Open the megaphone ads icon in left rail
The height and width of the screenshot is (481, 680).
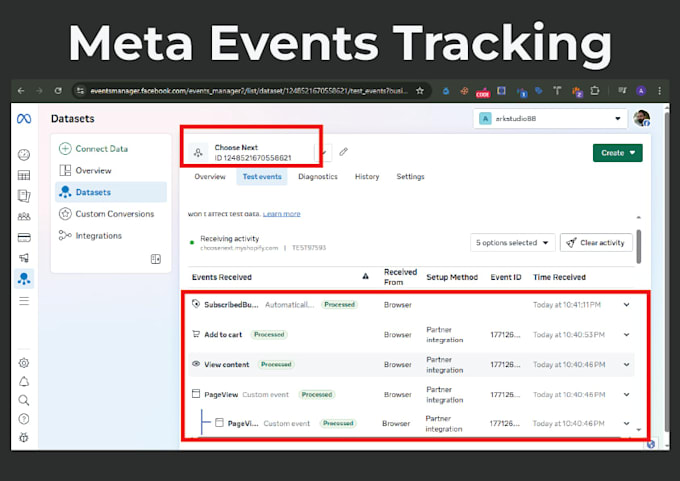pos(24,258)
